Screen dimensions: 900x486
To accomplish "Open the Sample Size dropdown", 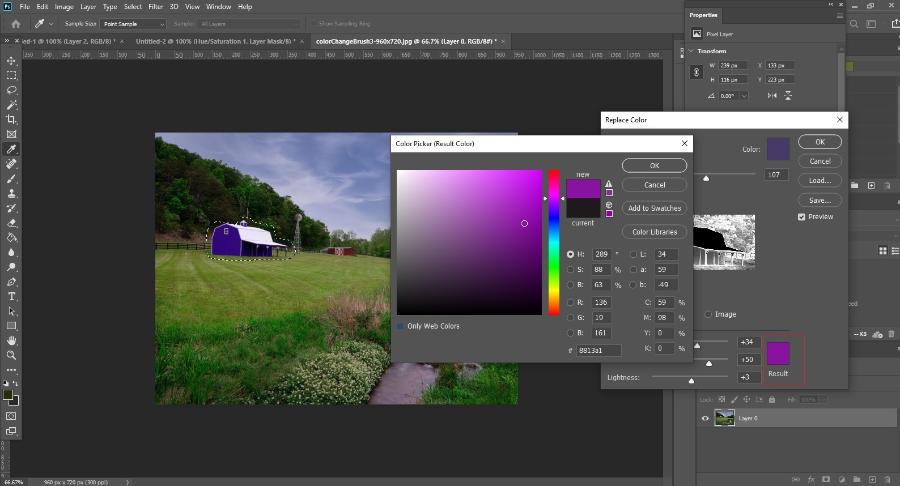I will tap(133, 23).
